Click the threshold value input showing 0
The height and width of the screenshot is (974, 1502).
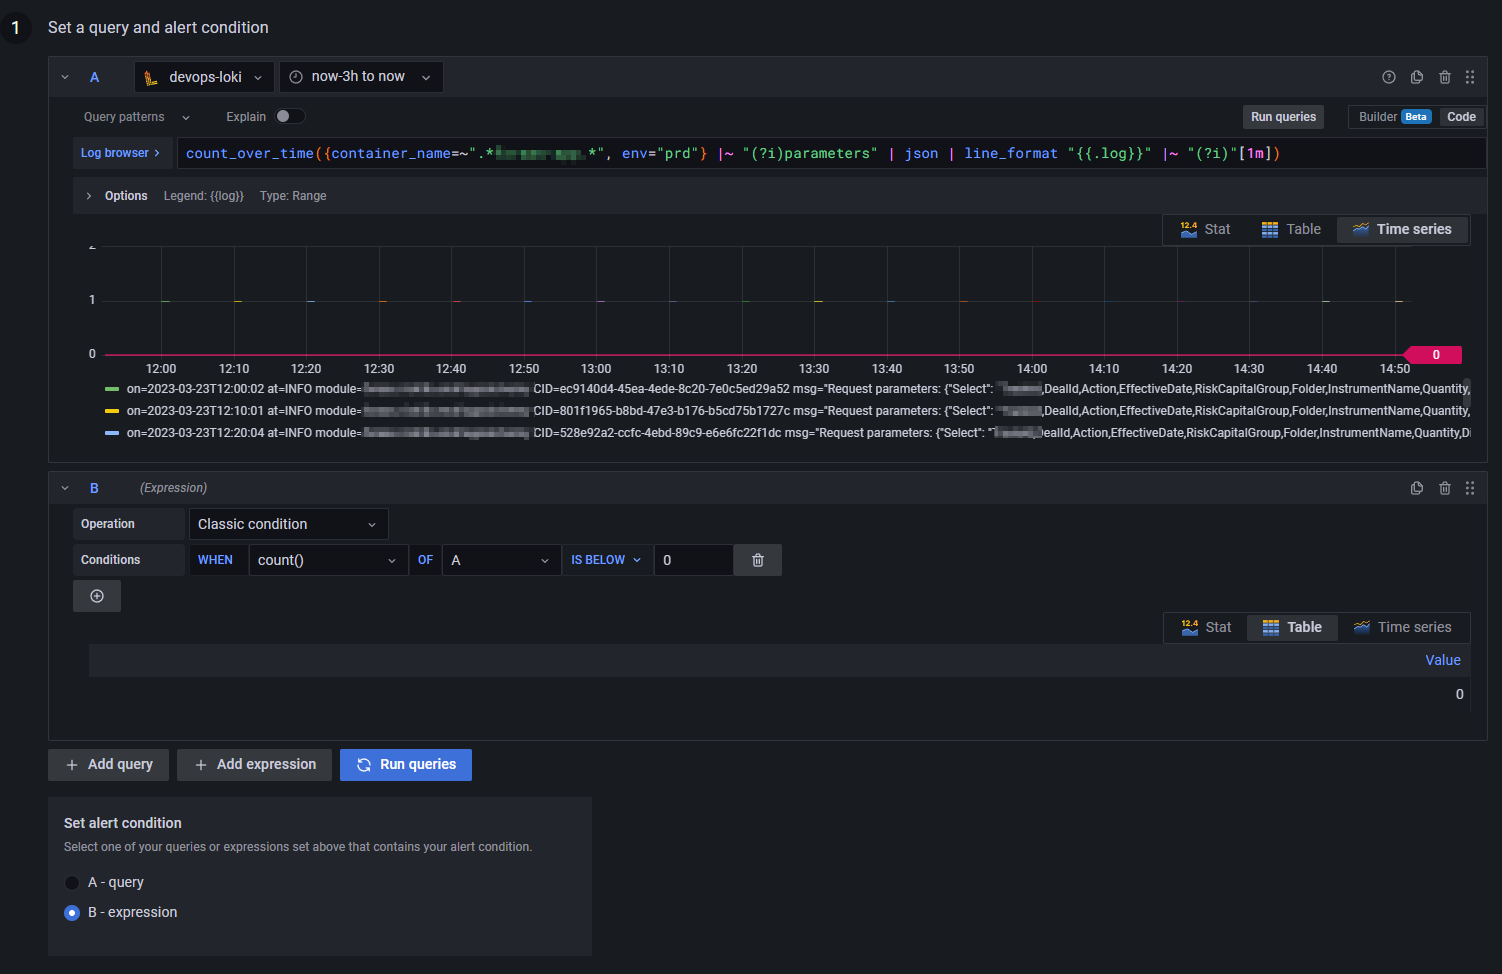point(693,560)
